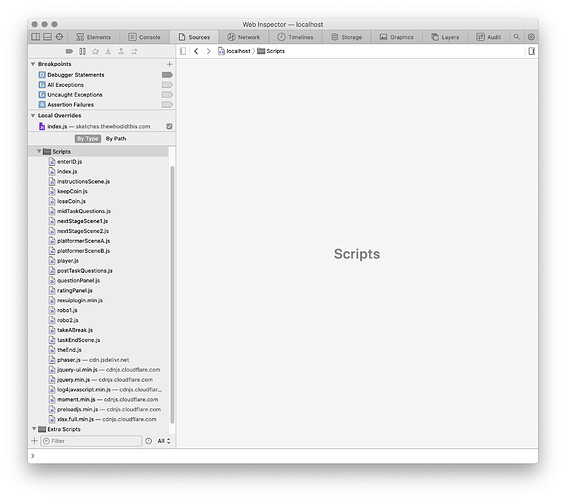This screenshot has width=566, height=500.
Task: Switch to the Console tab
Action: tap(144, 37)
